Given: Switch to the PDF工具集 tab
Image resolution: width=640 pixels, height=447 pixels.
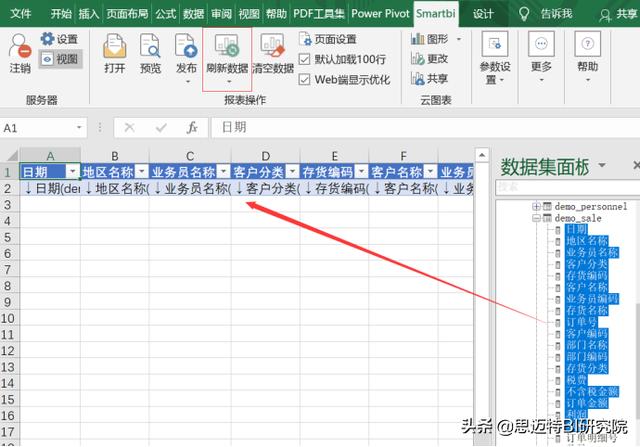Looking at the screenshot, I should point(319,13).
